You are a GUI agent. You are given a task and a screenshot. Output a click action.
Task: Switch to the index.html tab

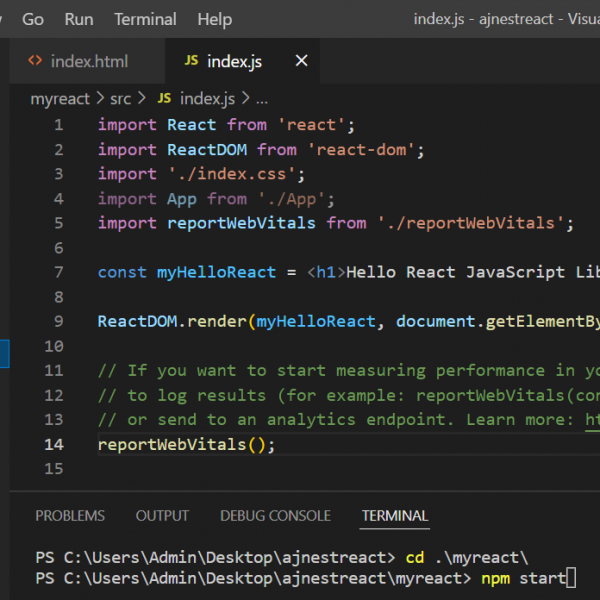tap(88, 61)
